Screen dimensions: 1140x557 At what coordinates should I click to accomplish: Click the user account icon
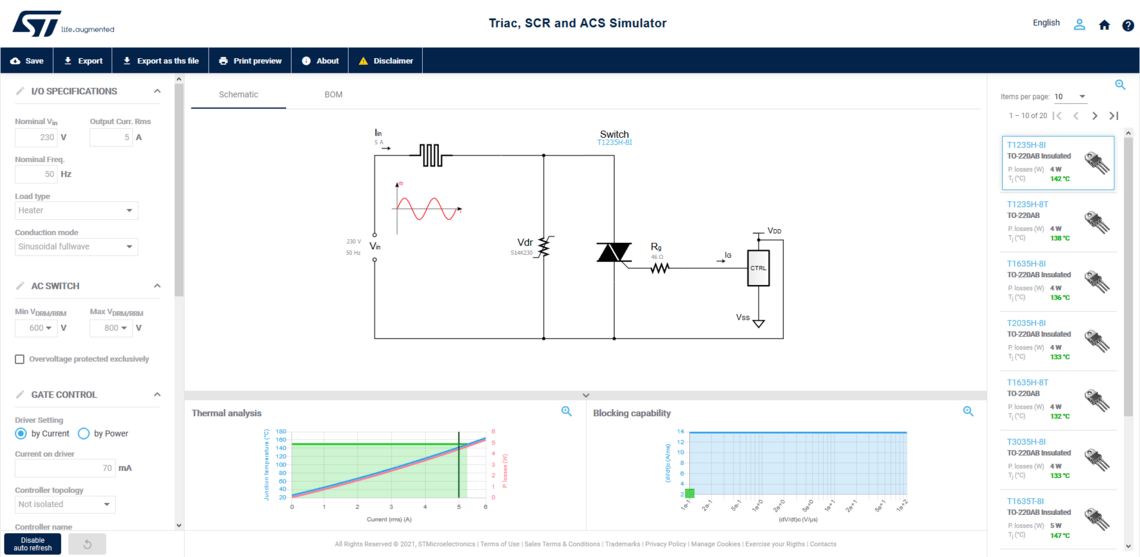pyautogui.click(x=1080, y=24)
